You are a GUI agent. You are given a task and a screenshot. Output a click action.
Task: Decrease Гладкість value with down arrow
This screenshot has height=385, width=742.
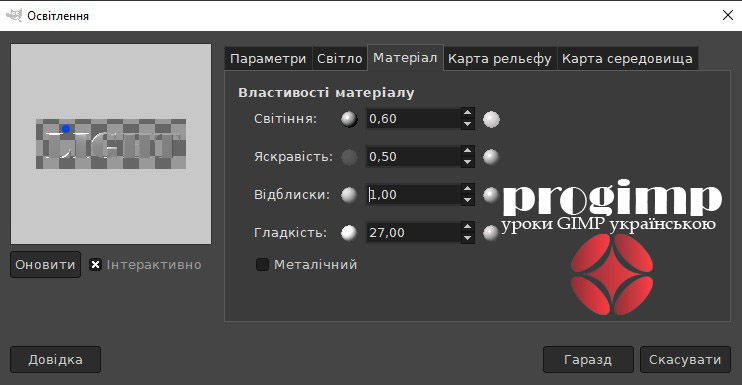468,237
